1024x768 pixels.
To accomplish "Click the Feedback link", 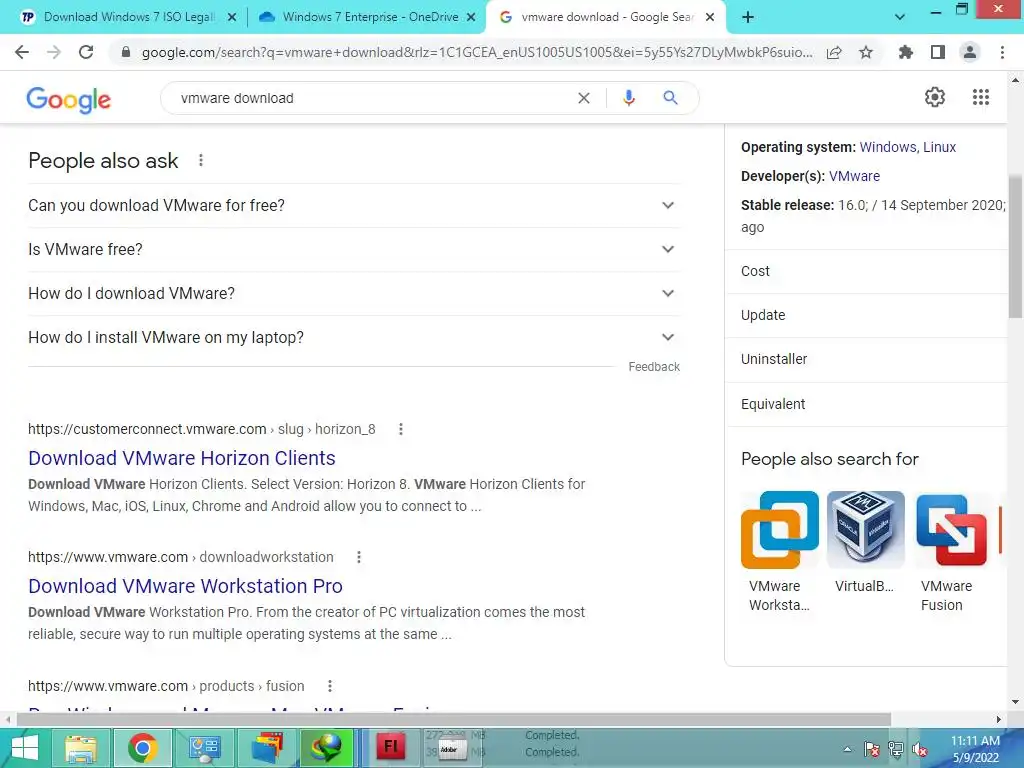I will tap(654, 366).
